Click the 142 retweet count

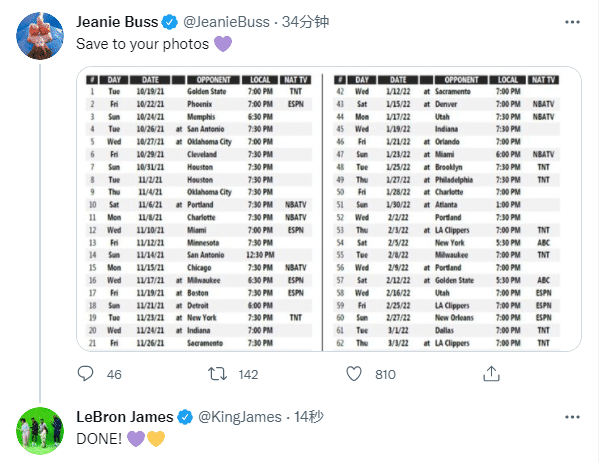coord(248,374)
